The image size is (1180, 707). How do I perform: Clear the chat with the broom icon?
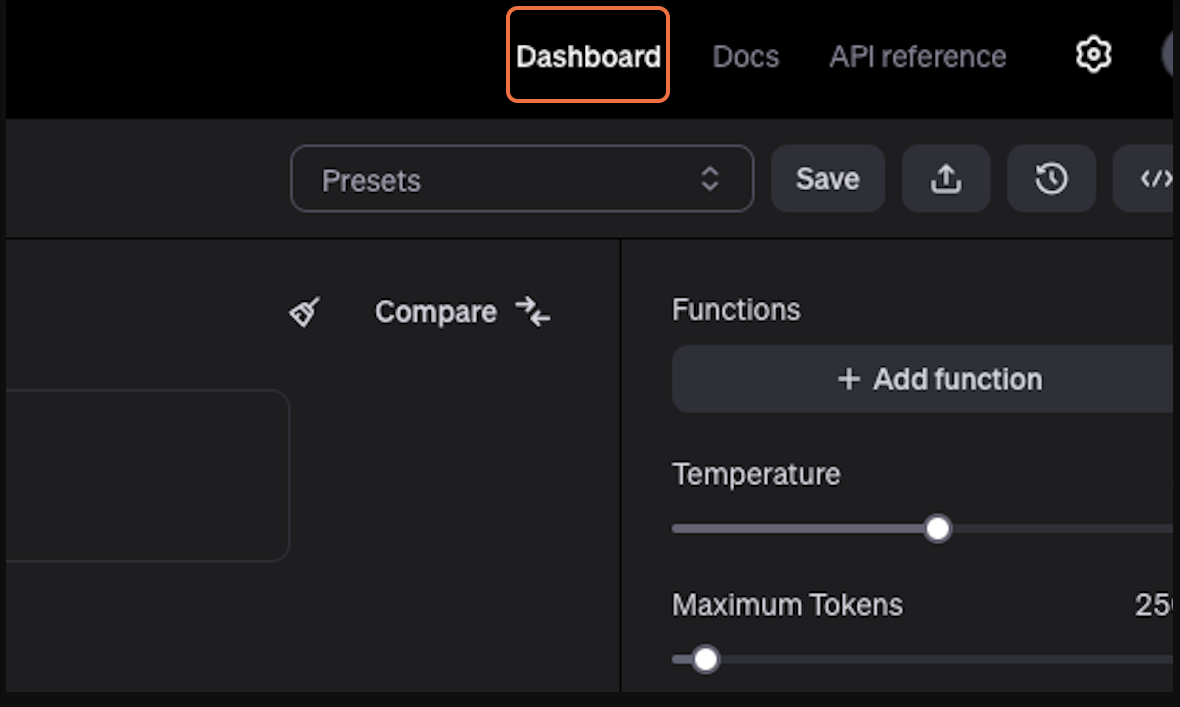coord(304,312)
